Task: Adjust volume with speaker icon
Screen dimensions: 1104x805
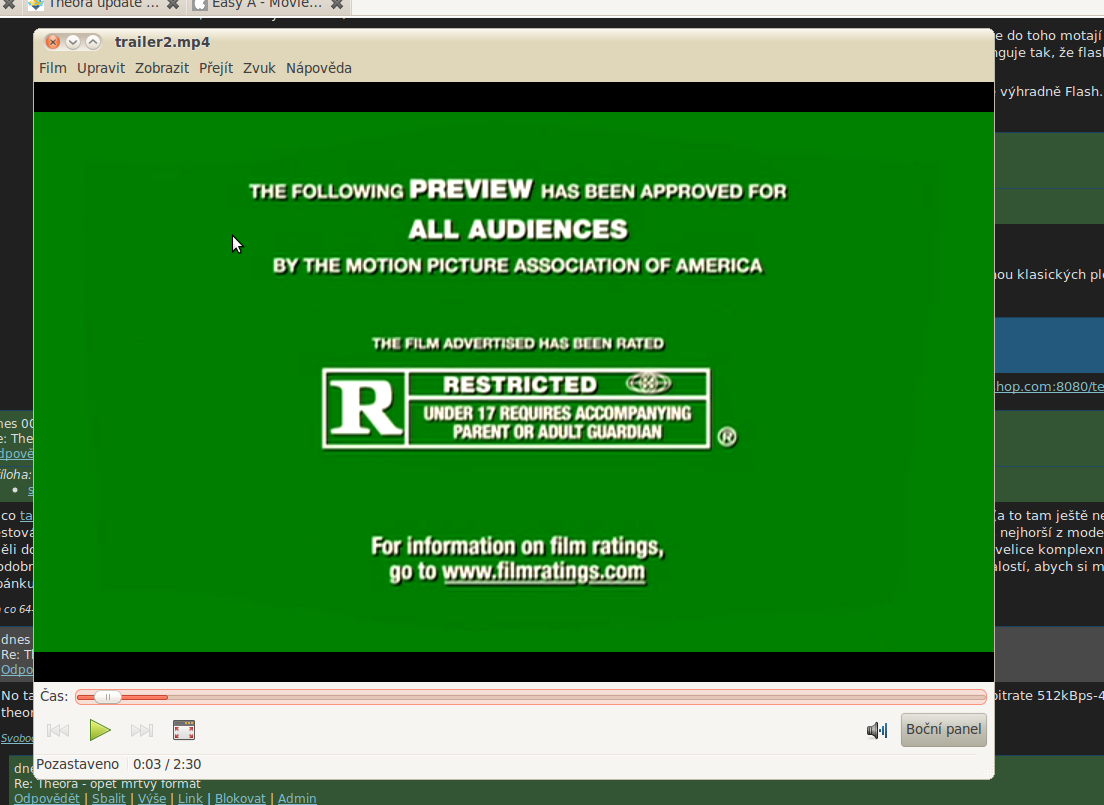Action: coord(877,730)
